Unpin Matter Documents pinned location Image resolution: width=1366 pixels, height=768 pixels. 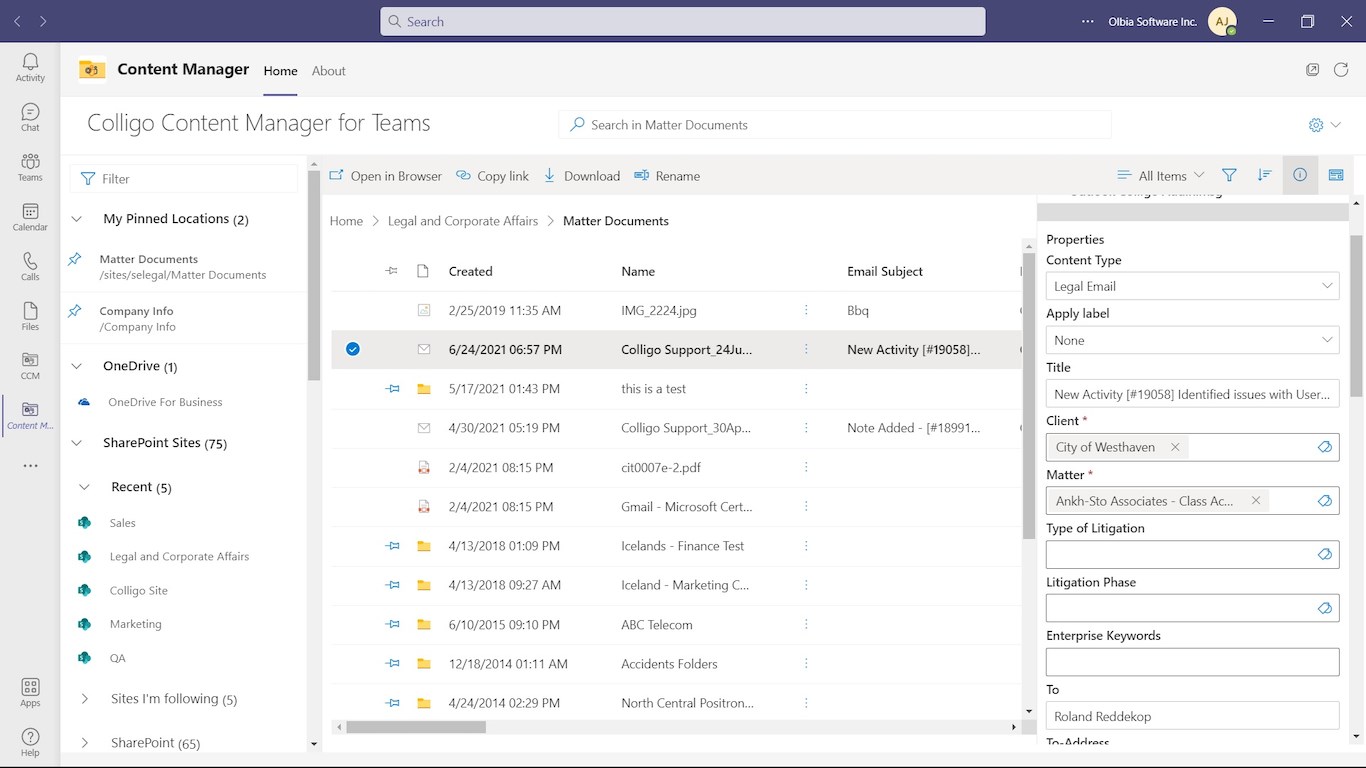click(x=75, y=260)
